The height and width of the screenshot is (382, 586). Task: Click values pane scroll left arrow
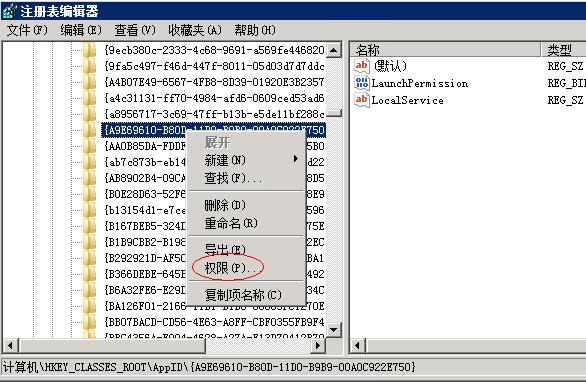357,345
